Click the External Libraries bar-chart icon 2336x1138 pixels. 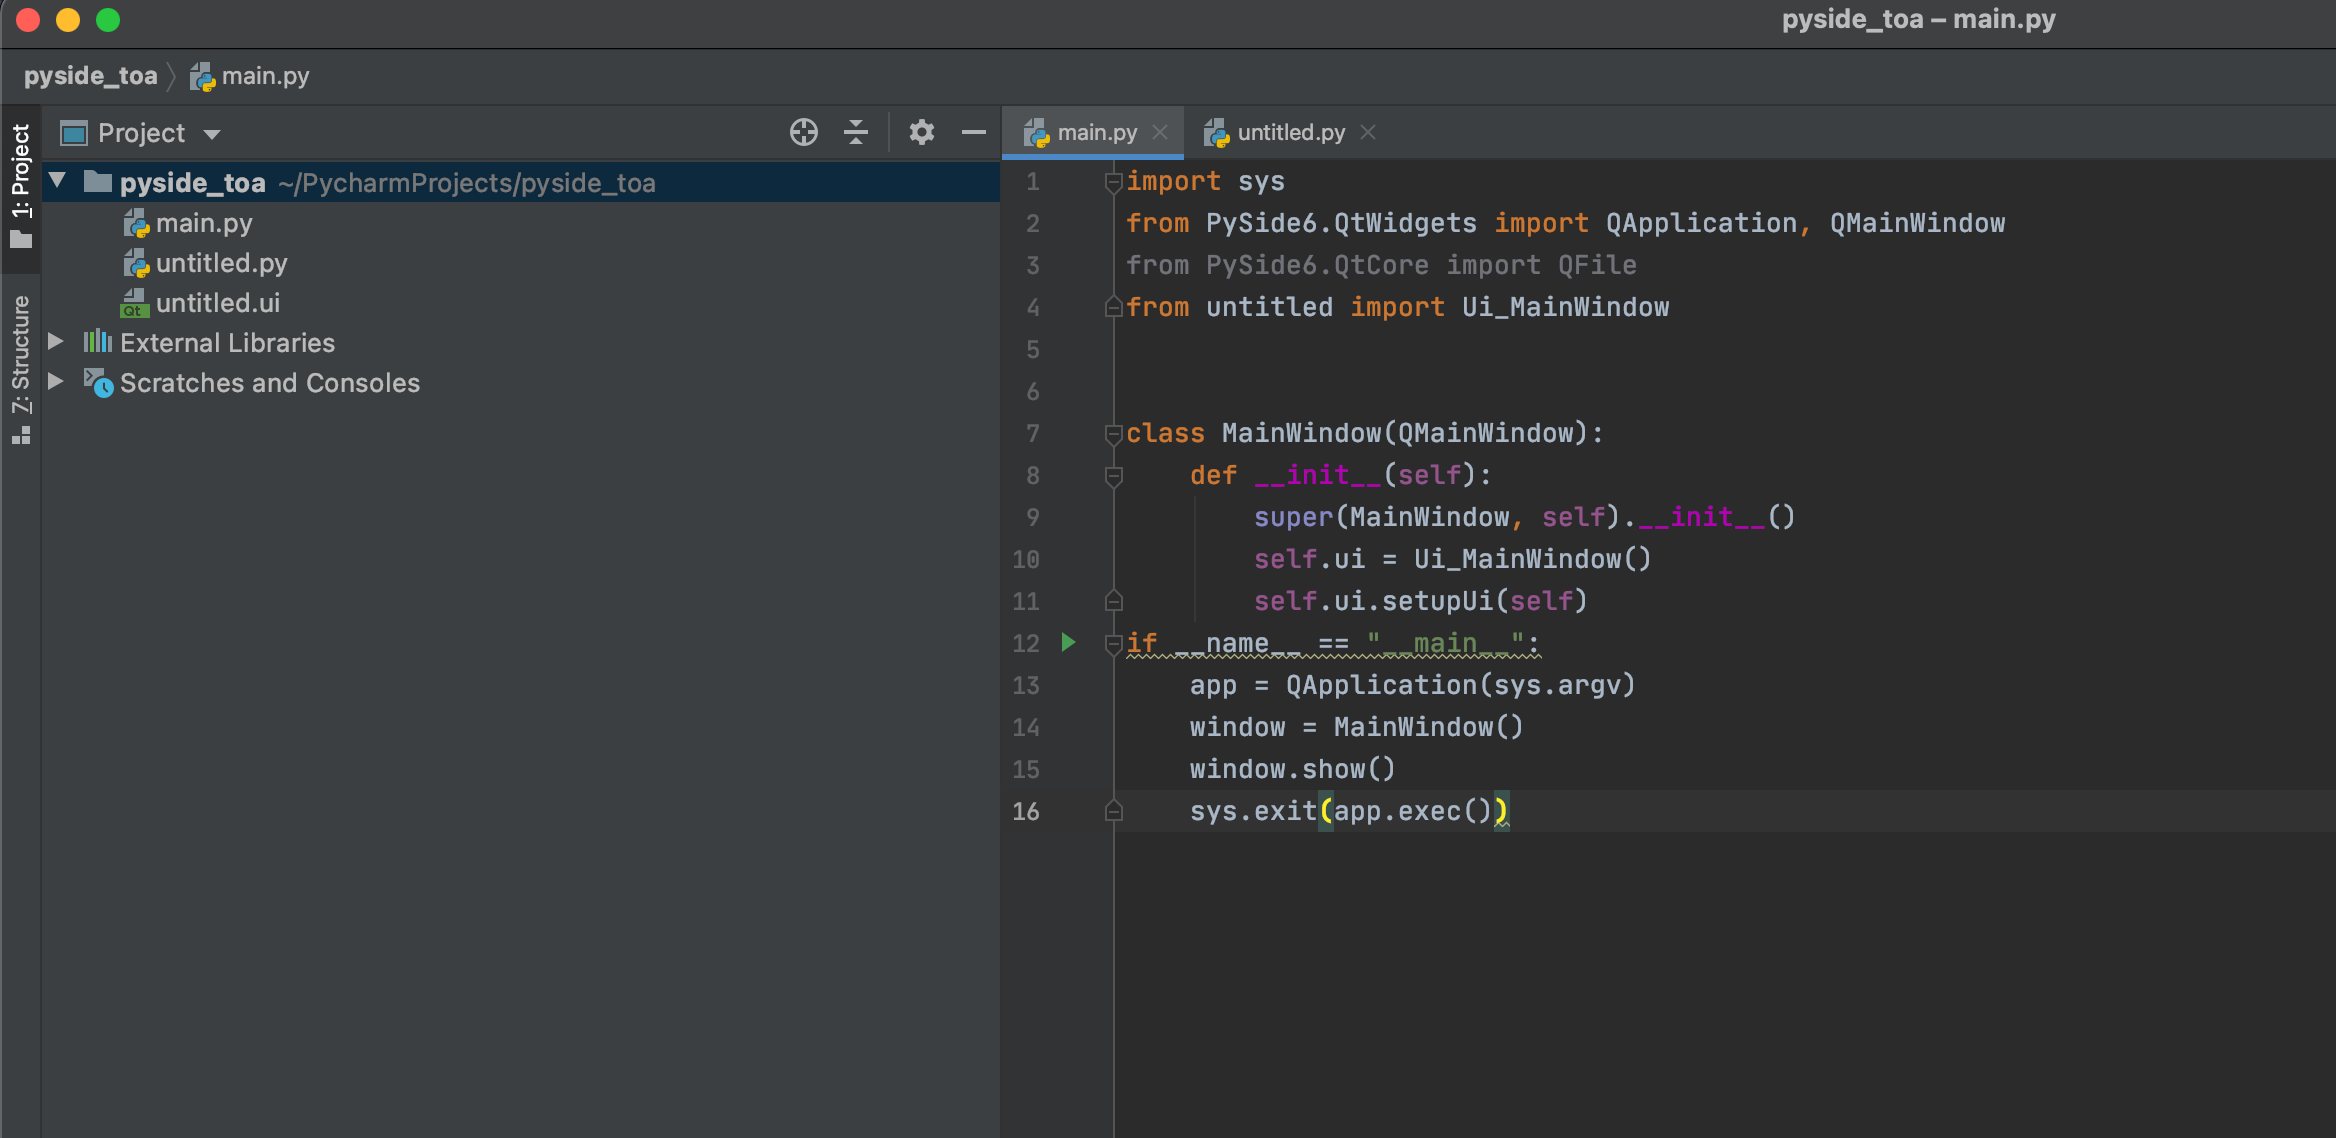pyautogui.click(x=97, y=342)
